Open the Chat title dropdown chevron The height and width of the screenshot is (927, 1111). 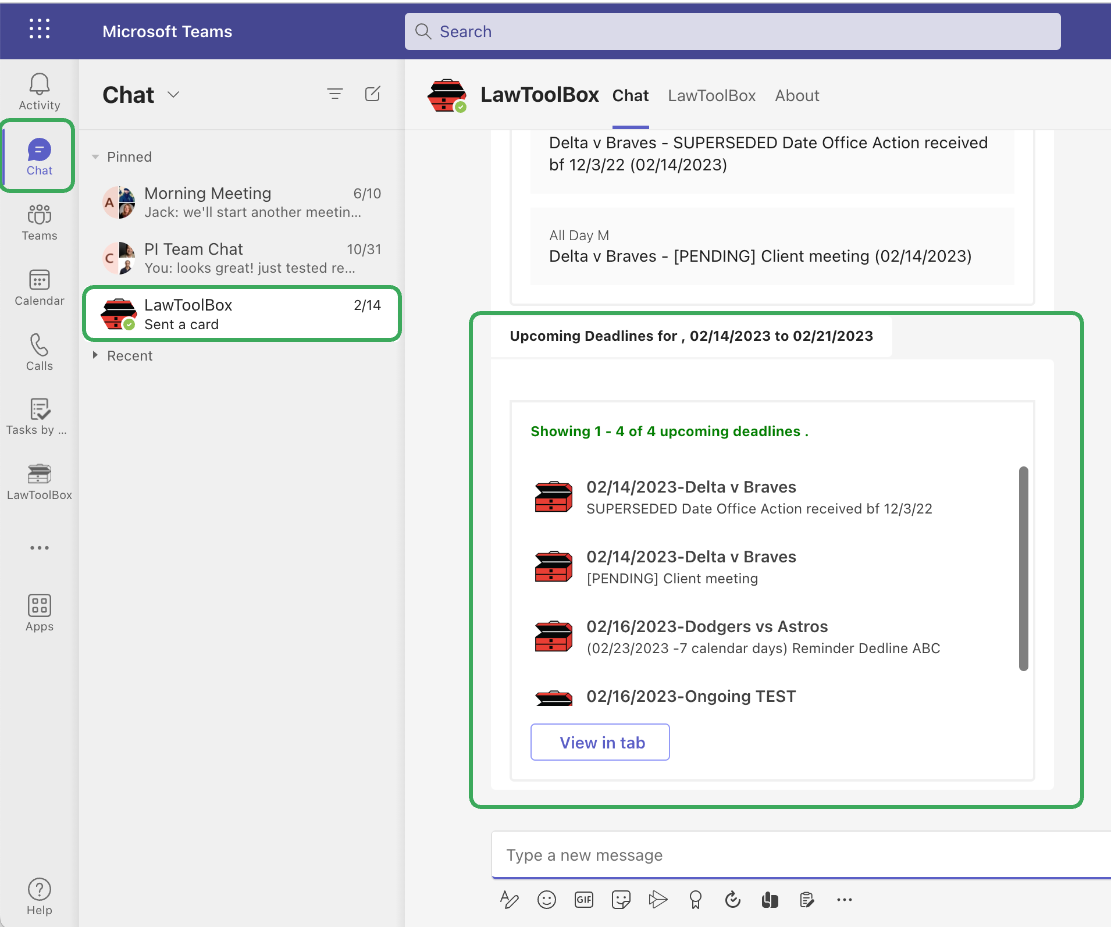(x=174, y=94)
